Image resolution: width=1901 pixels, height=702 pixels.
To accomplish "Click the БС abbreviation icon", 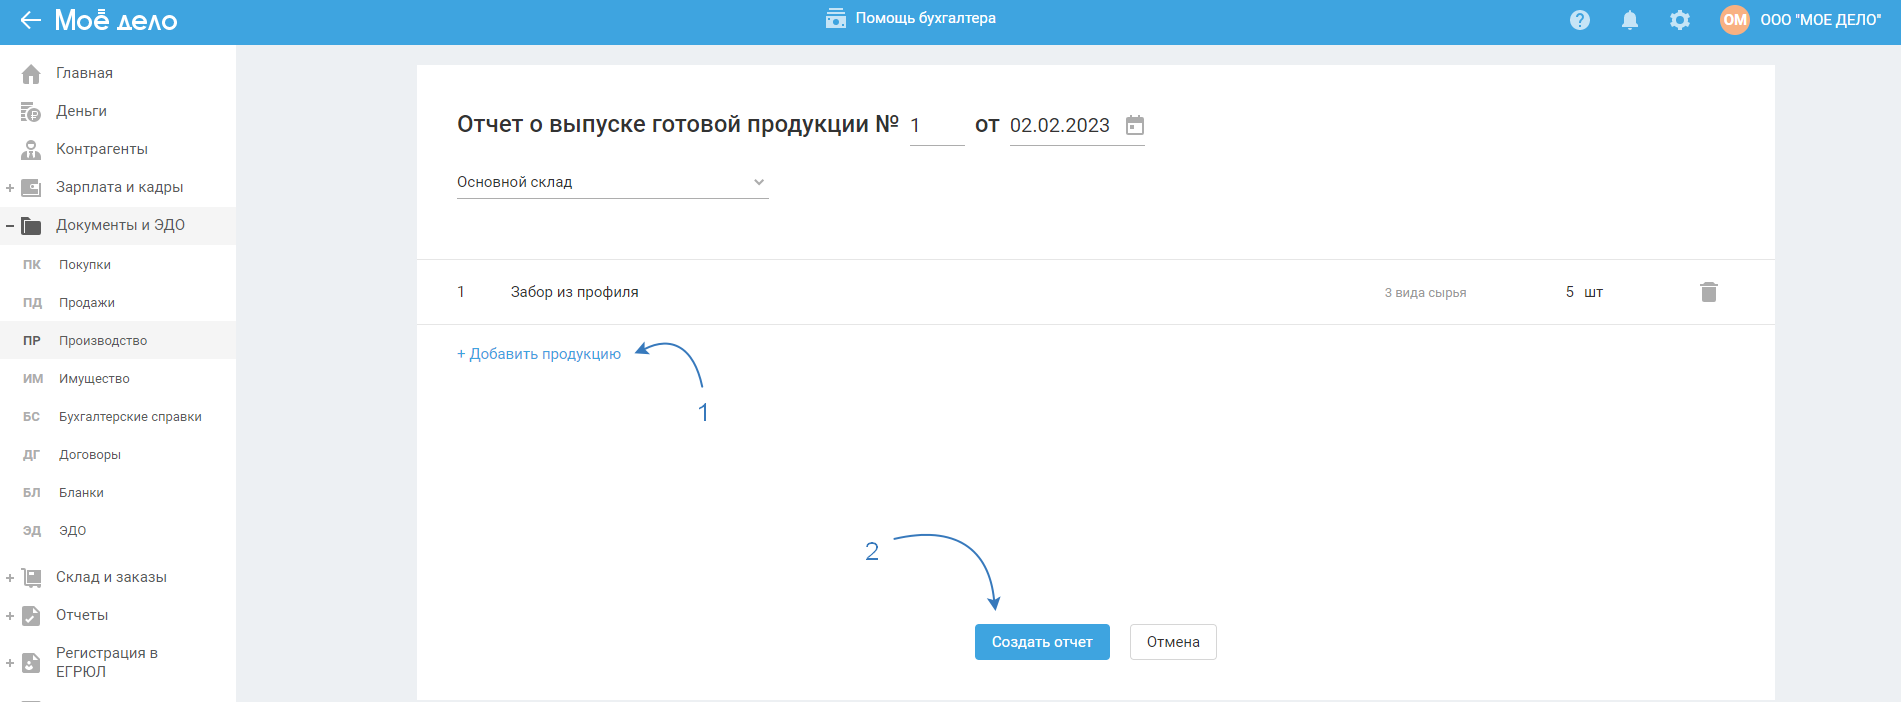I will 32,417.
